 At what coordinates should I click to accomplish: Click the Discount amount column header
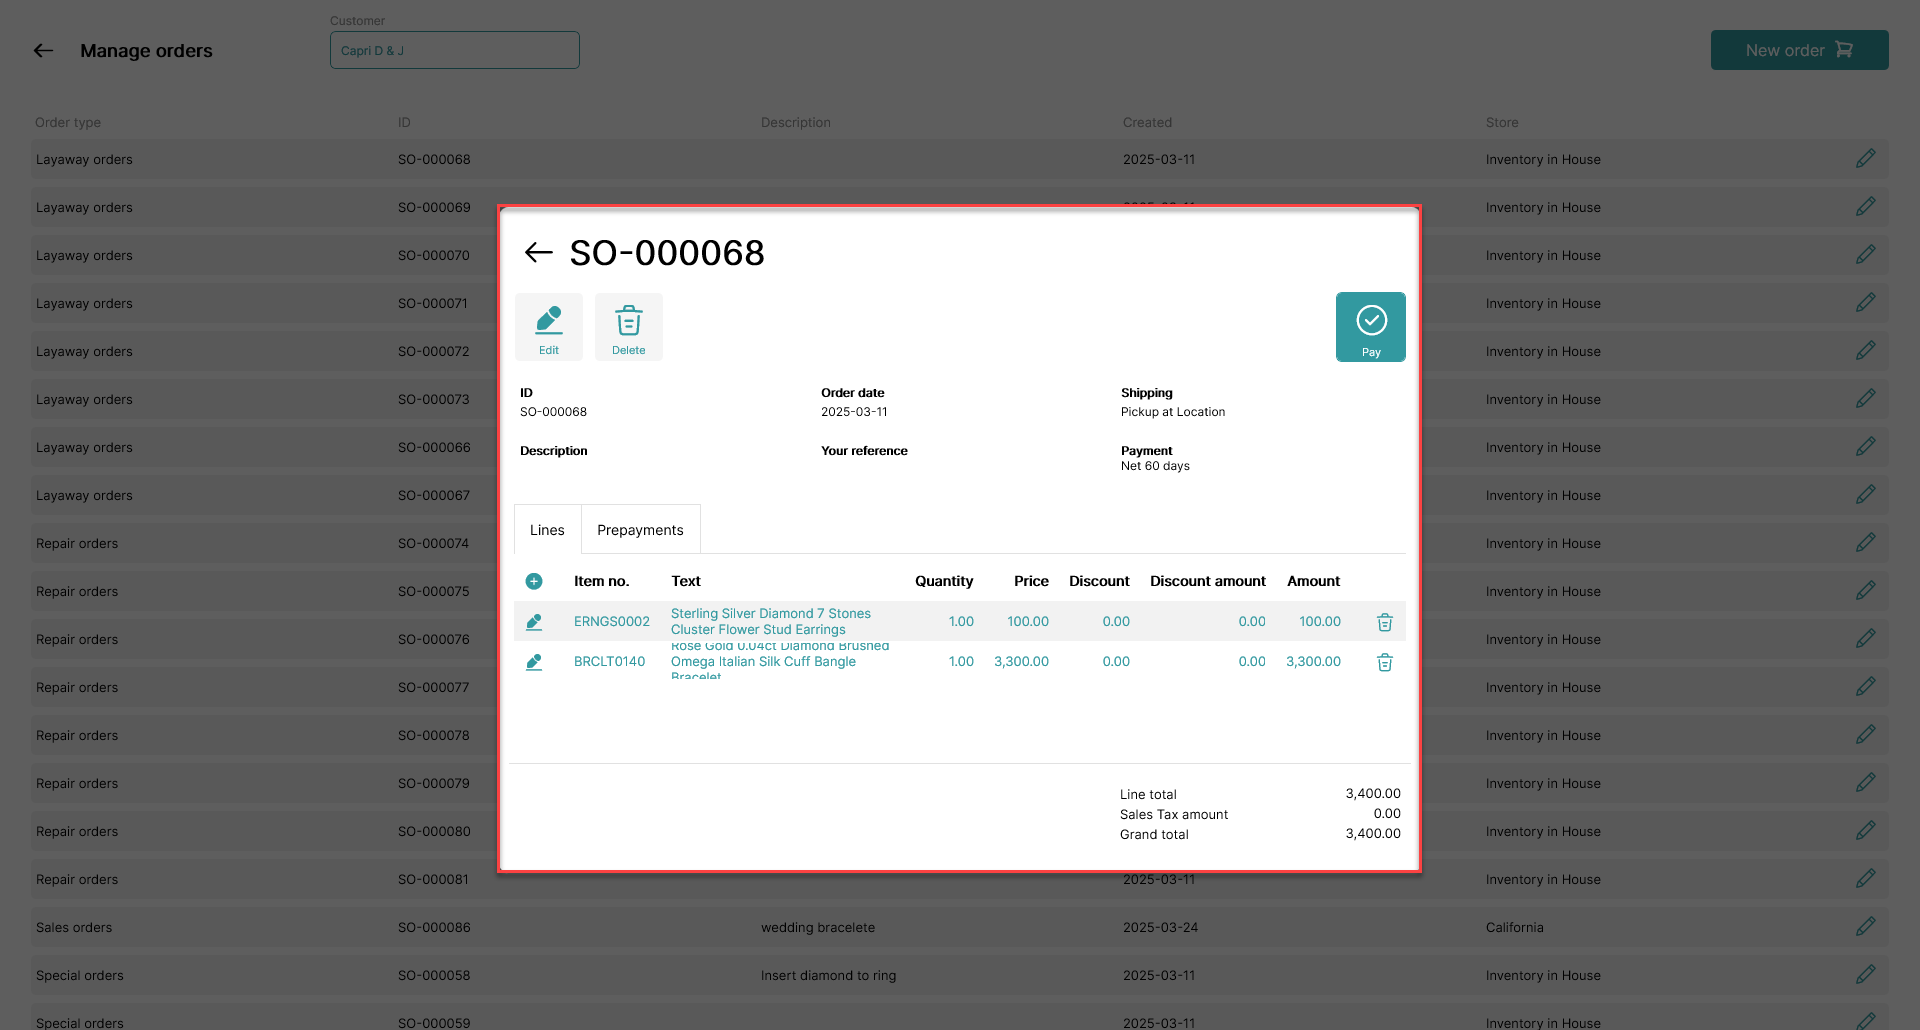[x=1208, y=581]
